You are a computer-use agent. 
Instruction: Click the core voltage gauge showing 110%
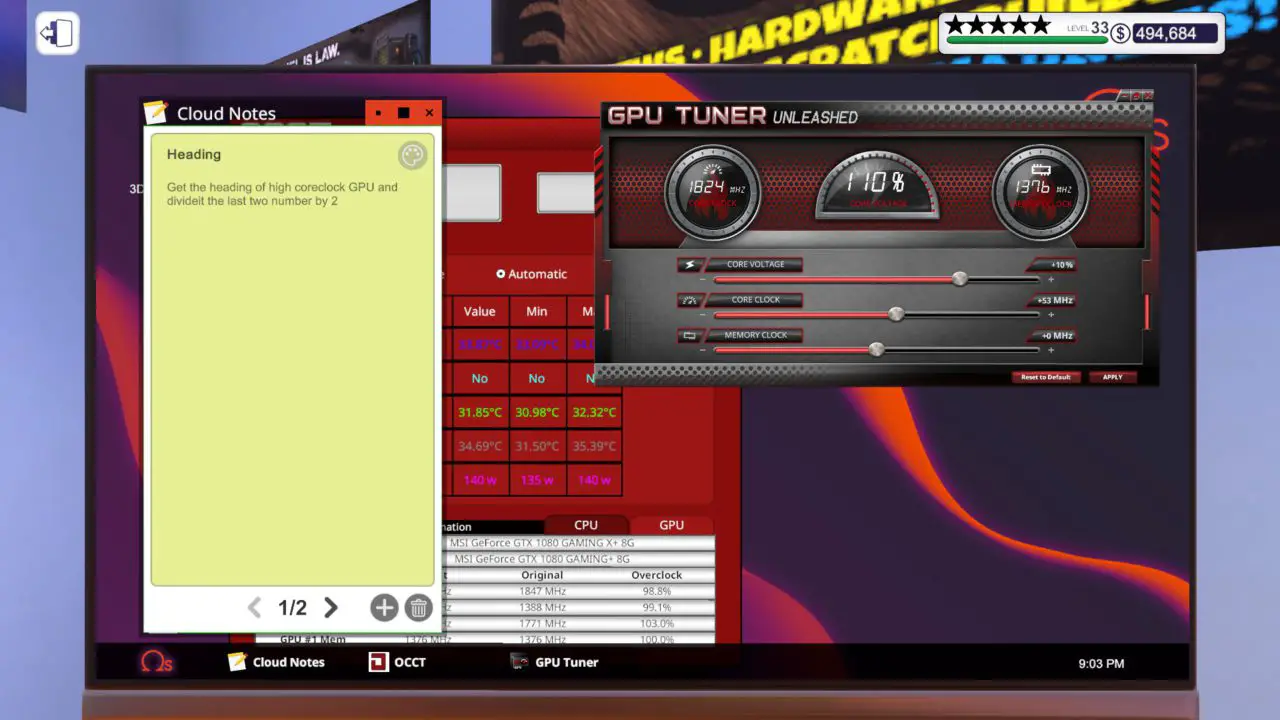pyautogui.click(x=877, y=188)
